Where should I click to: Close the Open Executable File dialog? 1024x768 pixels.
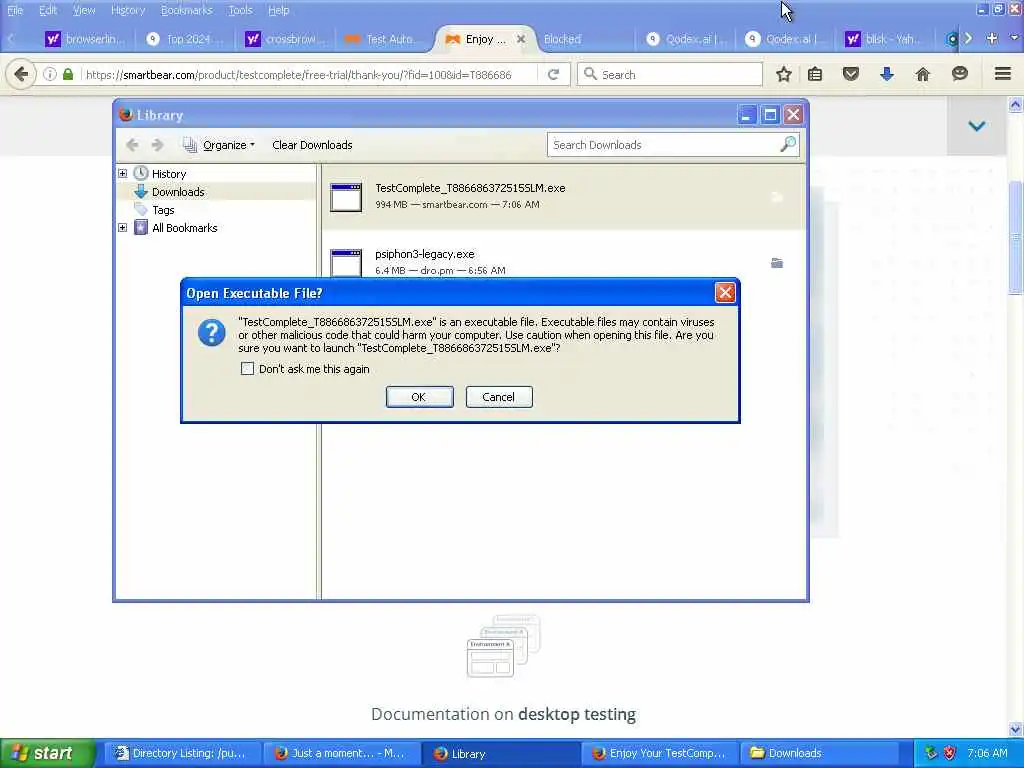click(725, 293)
